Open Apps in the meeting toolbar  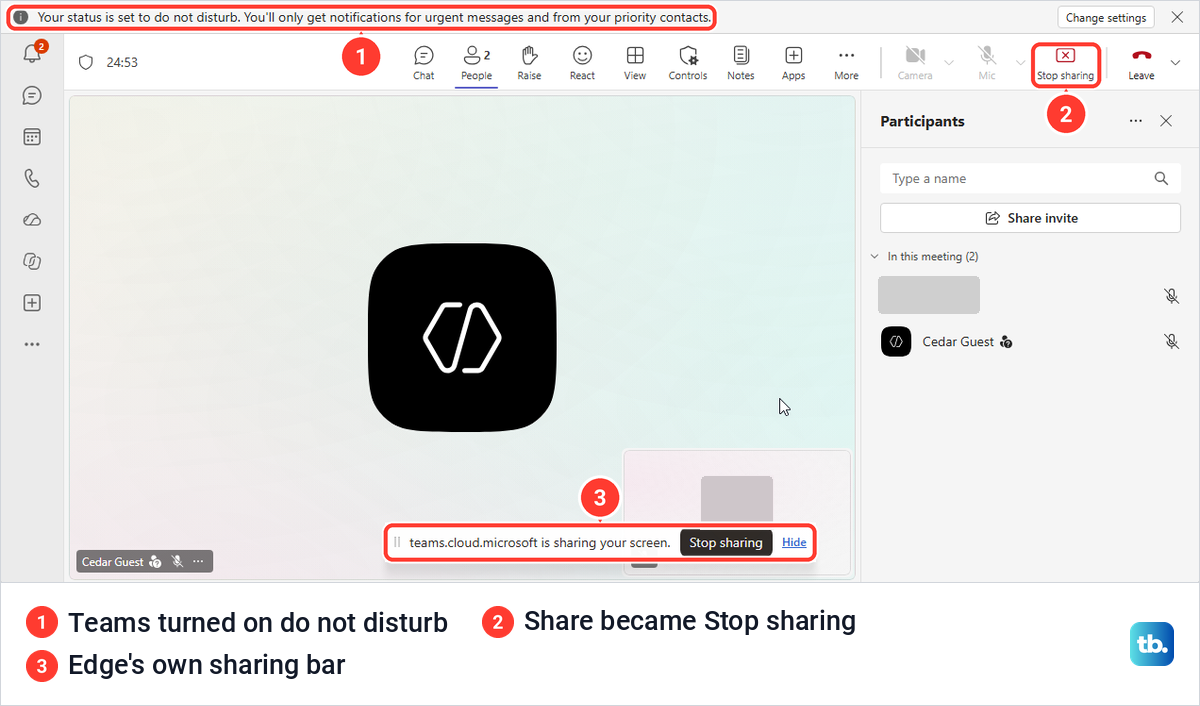coord(794,63)
